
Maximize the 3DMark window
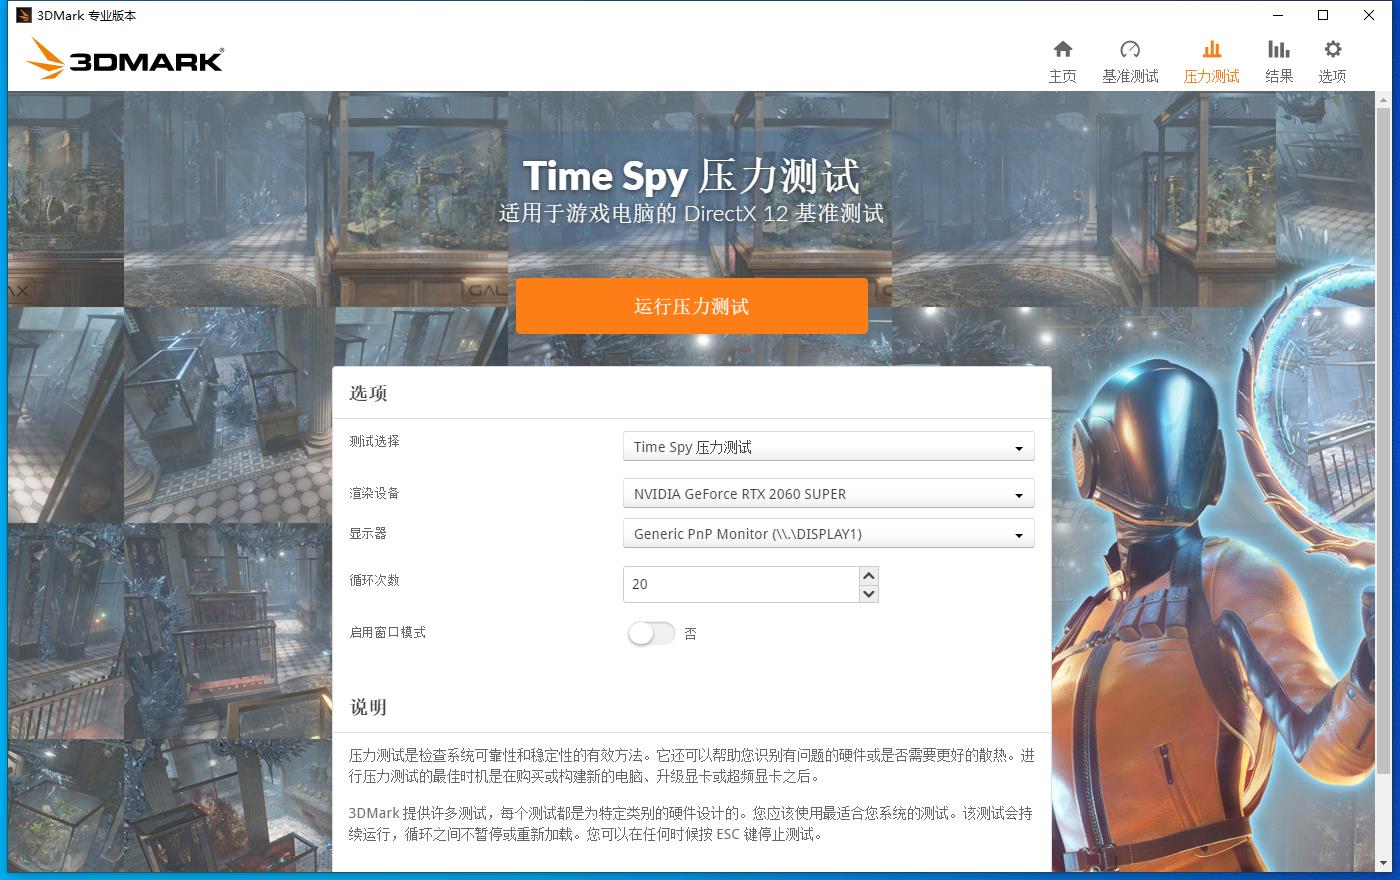[1323, 15]
